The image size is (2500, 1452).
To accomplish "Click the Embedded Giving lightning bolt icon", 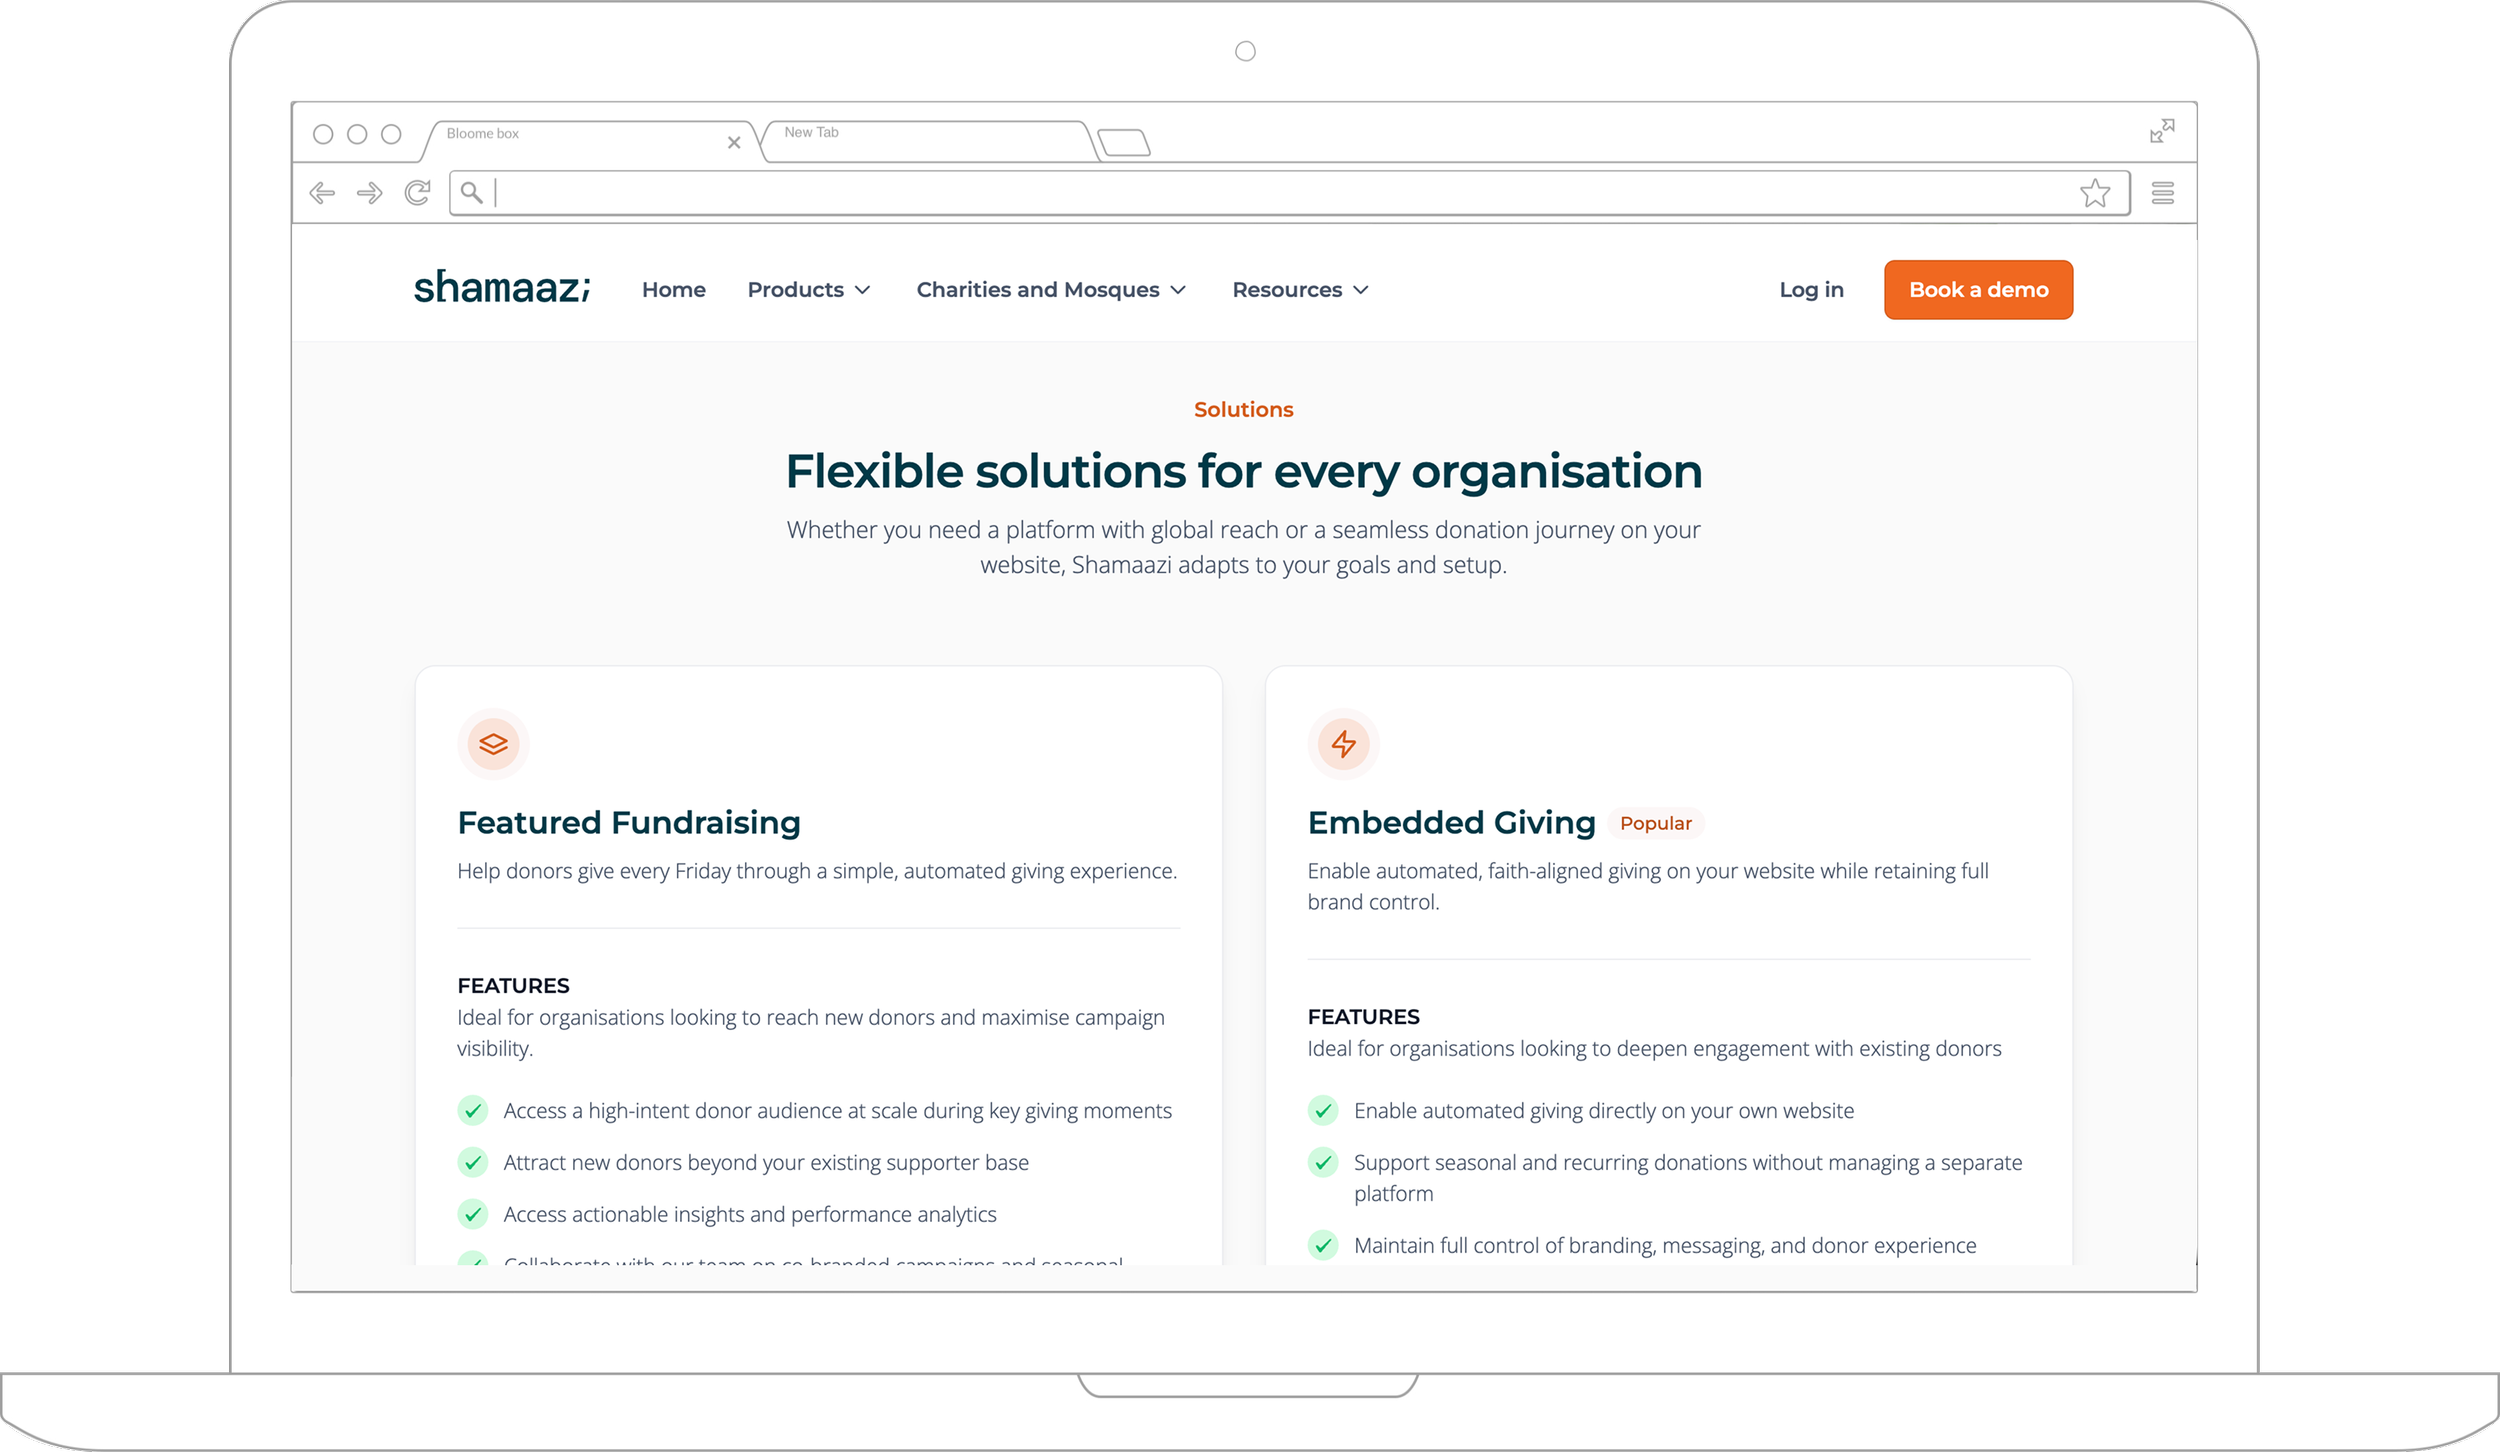I will click(x=1343, y=744).
